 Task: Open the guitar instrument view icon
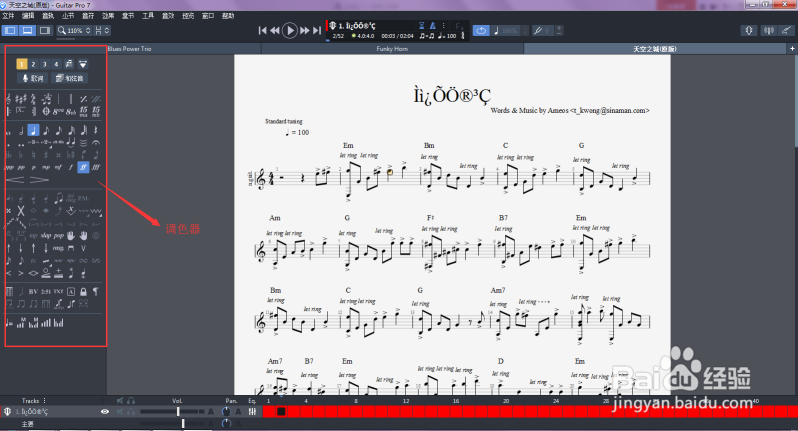click(787, 31)
